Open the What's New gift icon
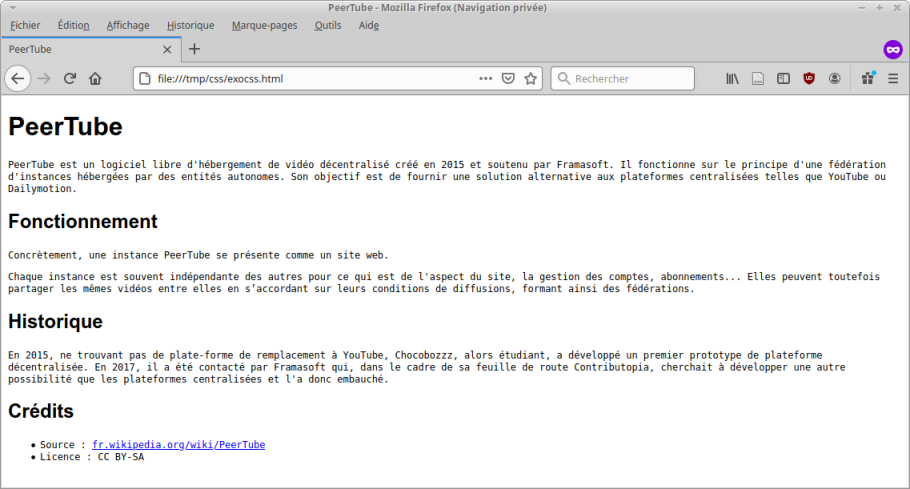The width and height of the screenshot is (910, 489). point(868,78)
